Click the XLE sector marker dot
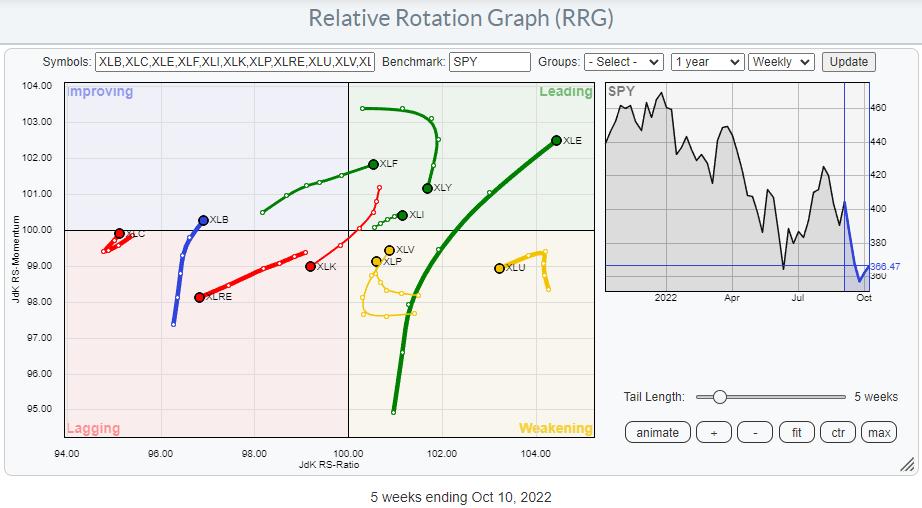The width and height of the screenshot is (922, 508). pos(556,140)
